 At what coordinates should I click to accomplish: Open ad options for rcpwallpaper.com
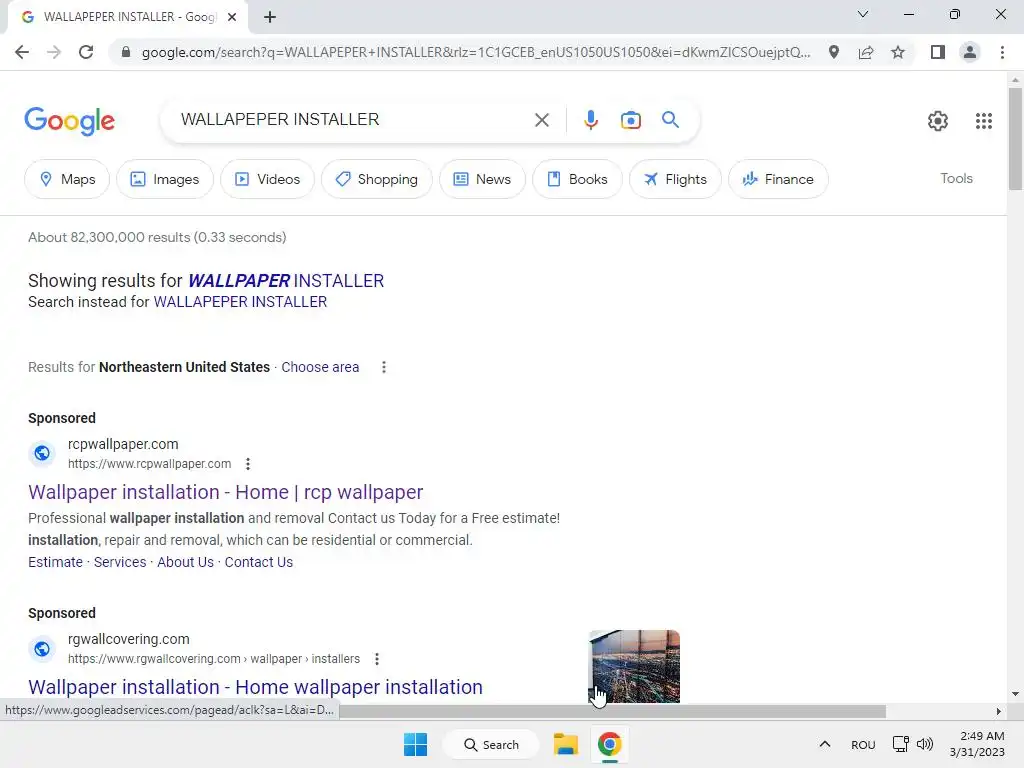coord(248,464)
